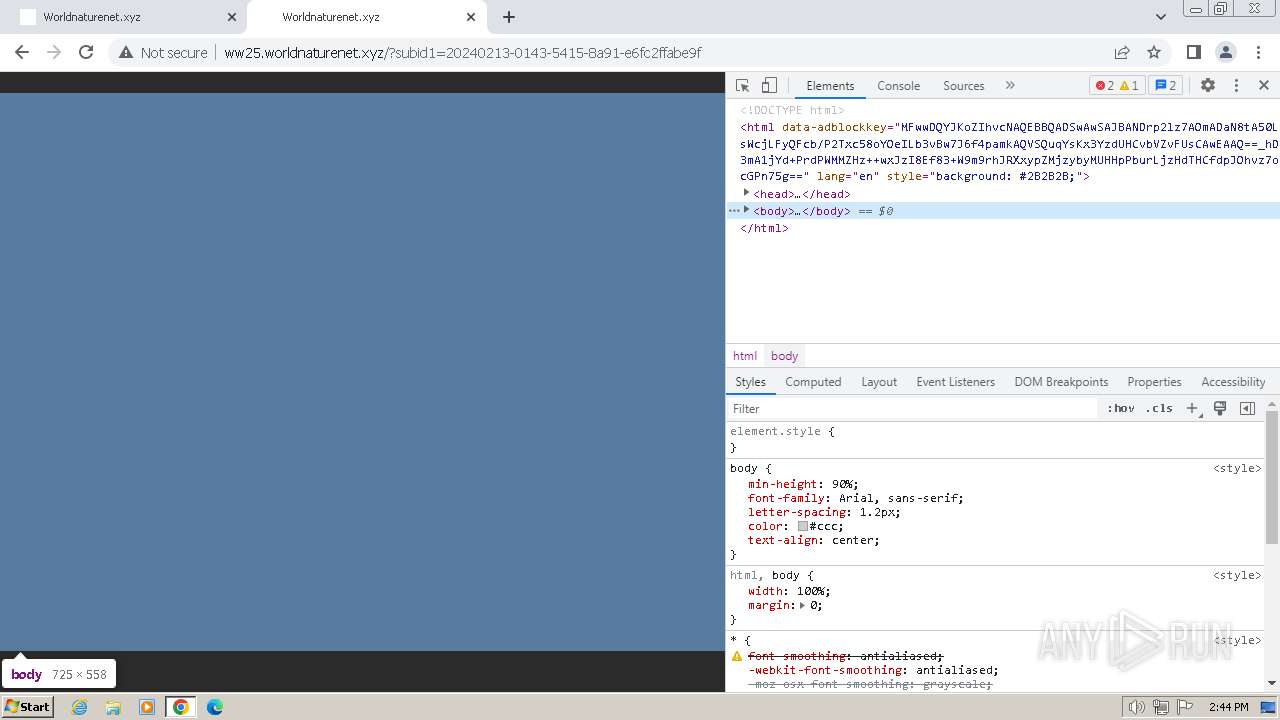Toggle the computed styles sidebar icon

pos(1247,408)
